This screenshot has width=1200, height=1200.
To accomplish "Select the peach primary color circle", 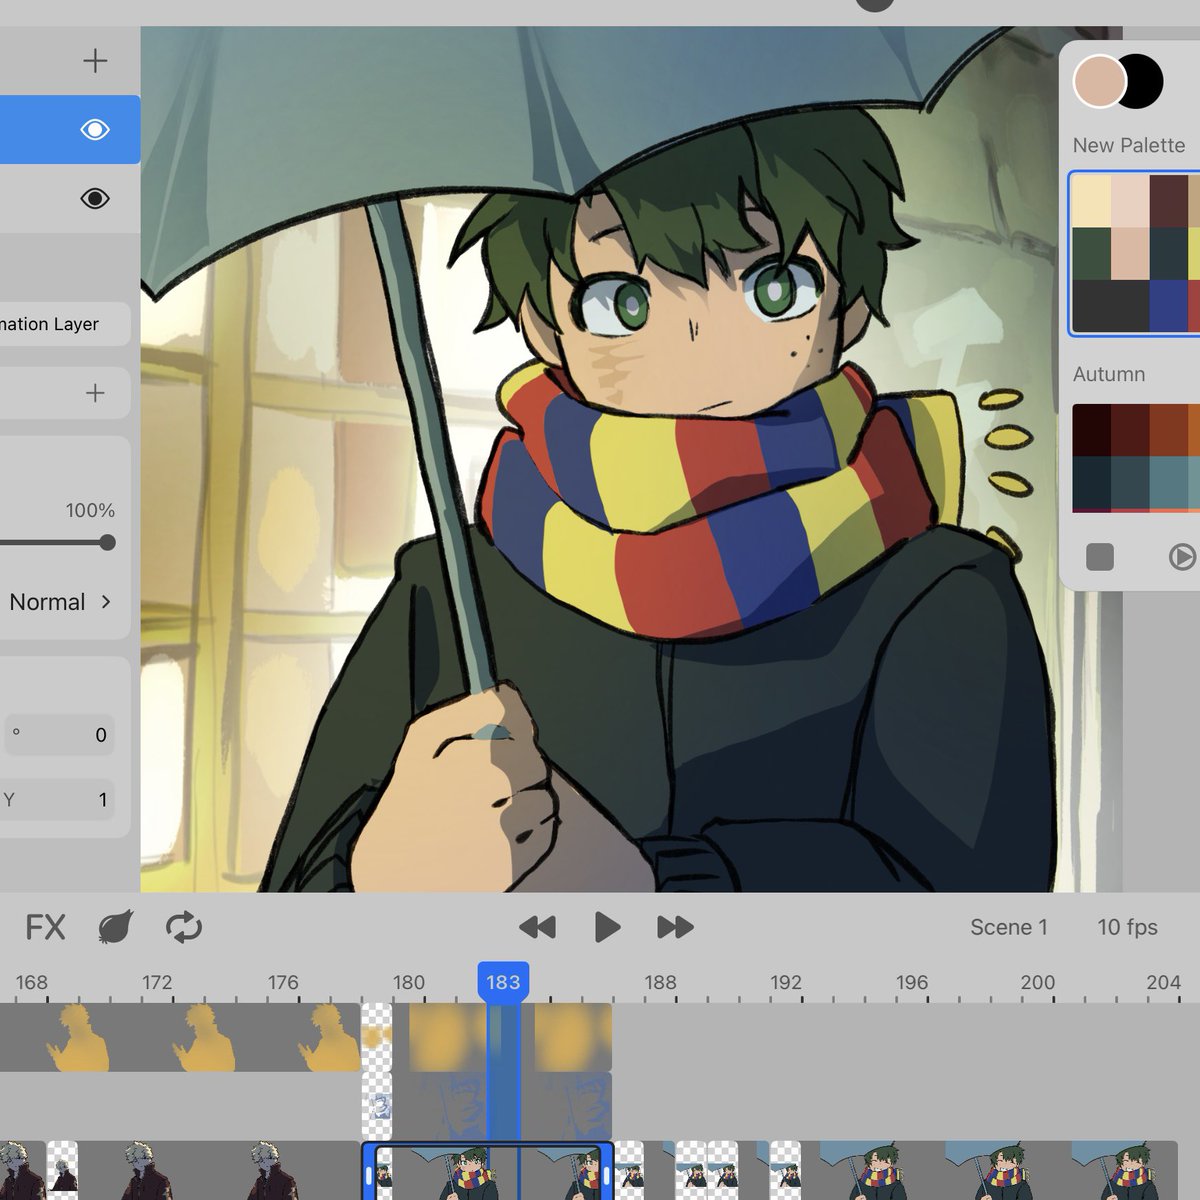I will 1099,81.
